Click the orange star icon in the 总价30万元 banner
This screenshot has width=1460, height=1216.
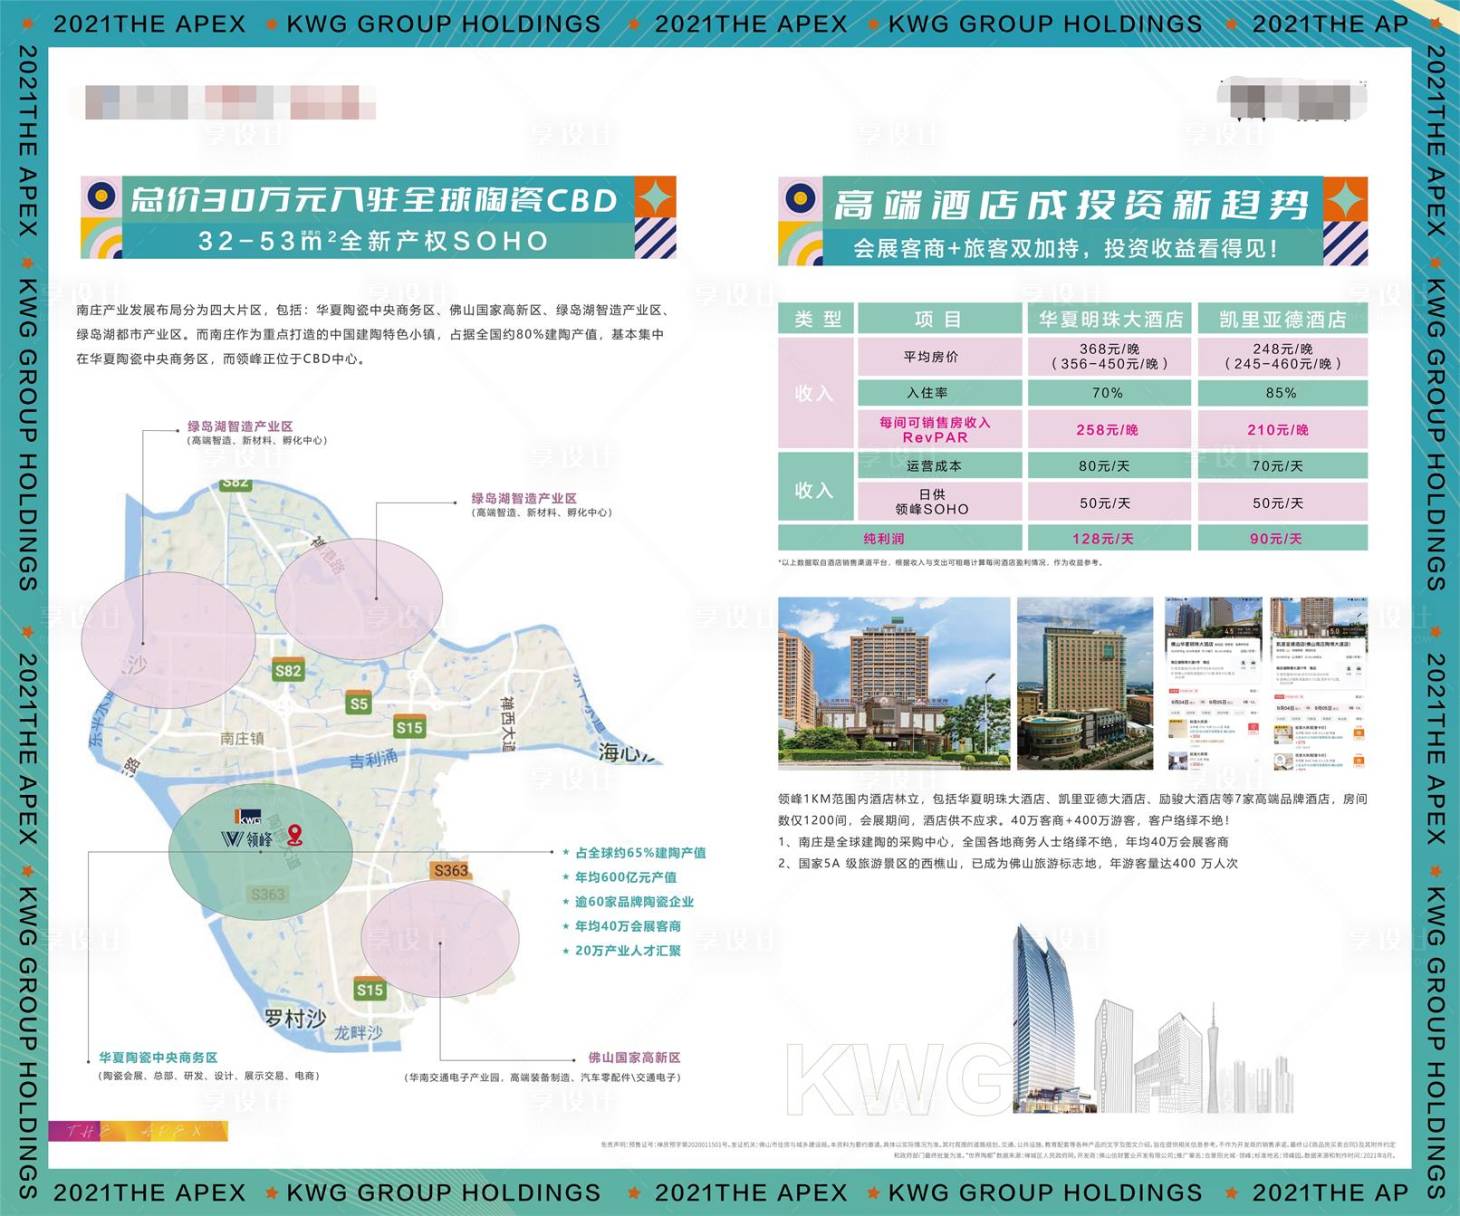pos(656,198)
